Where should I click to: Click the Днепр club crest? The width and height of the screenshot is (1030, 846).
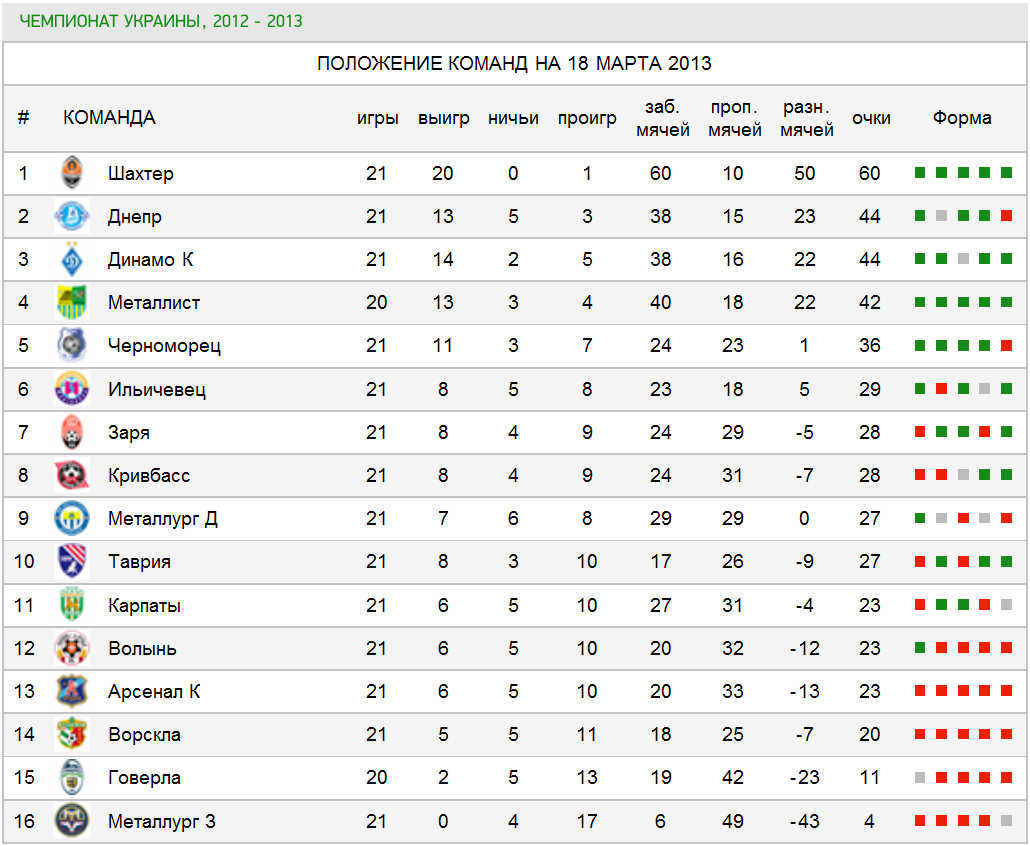point(72,216)
